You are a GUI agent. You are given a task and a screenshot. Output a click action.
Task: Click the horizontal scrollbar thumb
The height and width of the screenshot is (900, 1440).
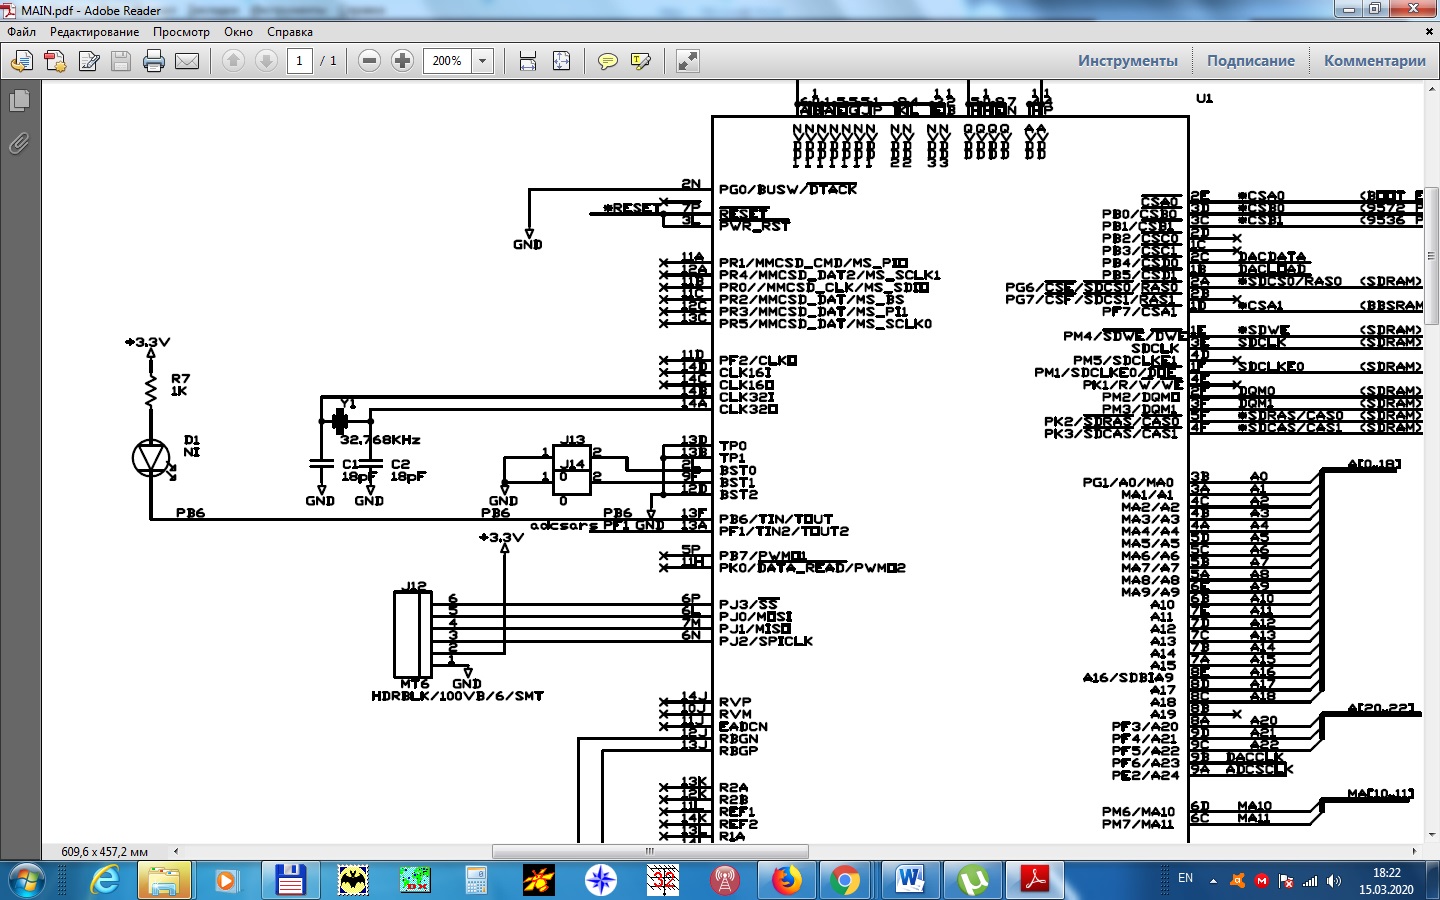(650, 852)
